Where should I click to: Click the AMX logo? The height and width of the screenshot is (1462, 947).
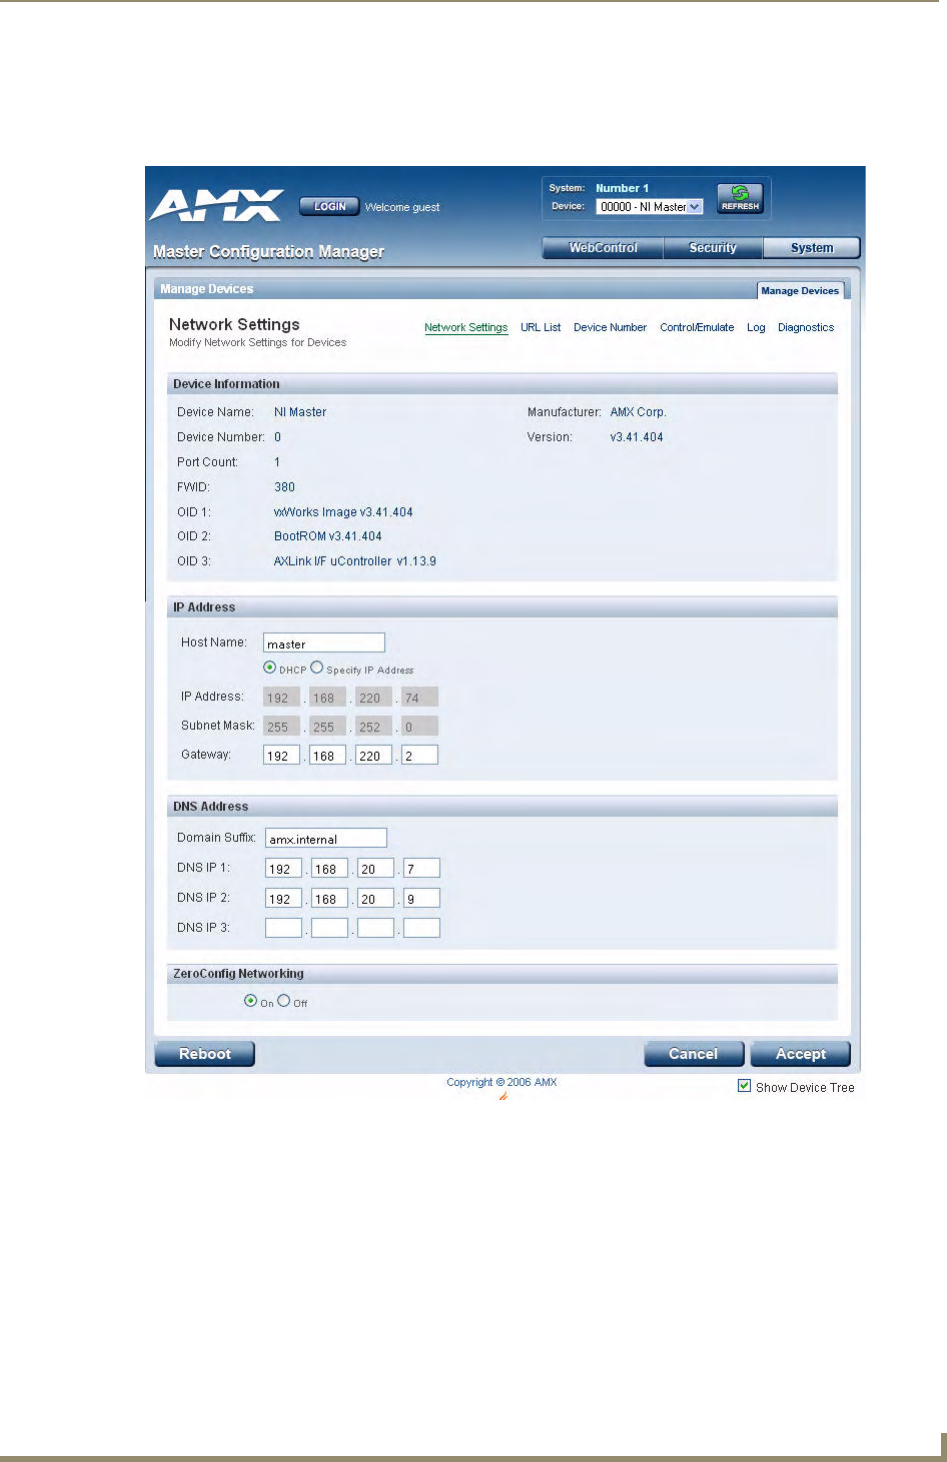pyautogui.click(x=217, y=205)
